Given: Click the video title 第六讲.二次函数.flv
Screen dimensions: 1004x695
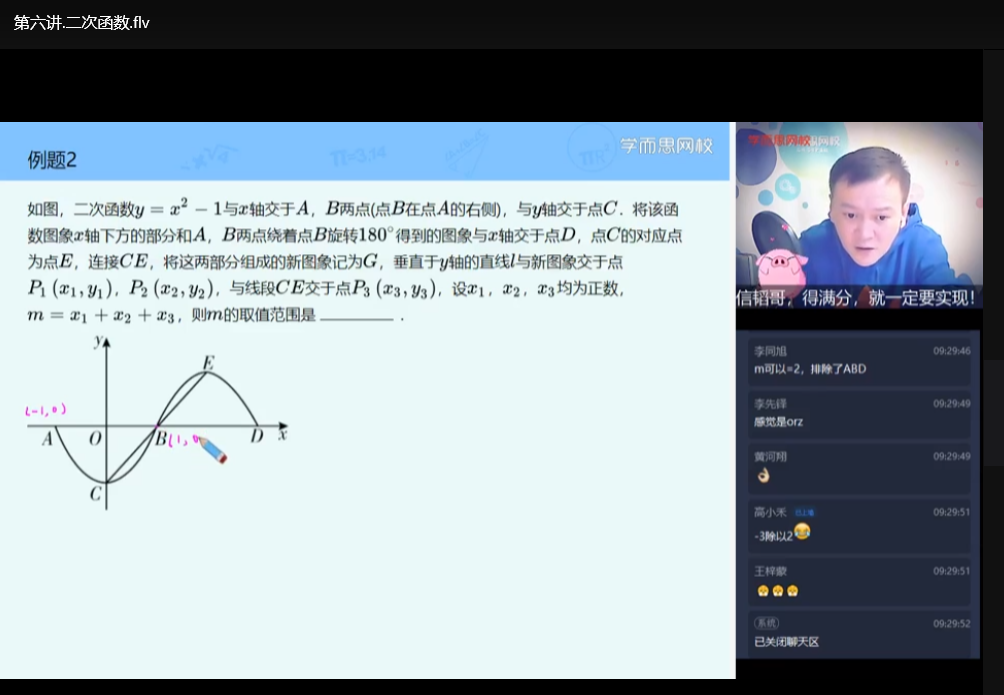Looking at the screenshot, I should click(x=81, y=23).
